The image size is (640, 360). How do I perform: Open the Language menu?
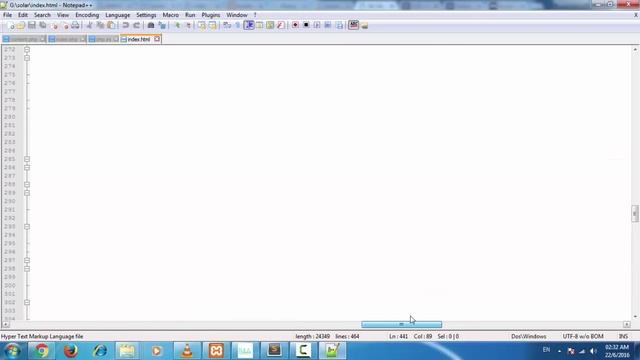[x=118, y=15]
